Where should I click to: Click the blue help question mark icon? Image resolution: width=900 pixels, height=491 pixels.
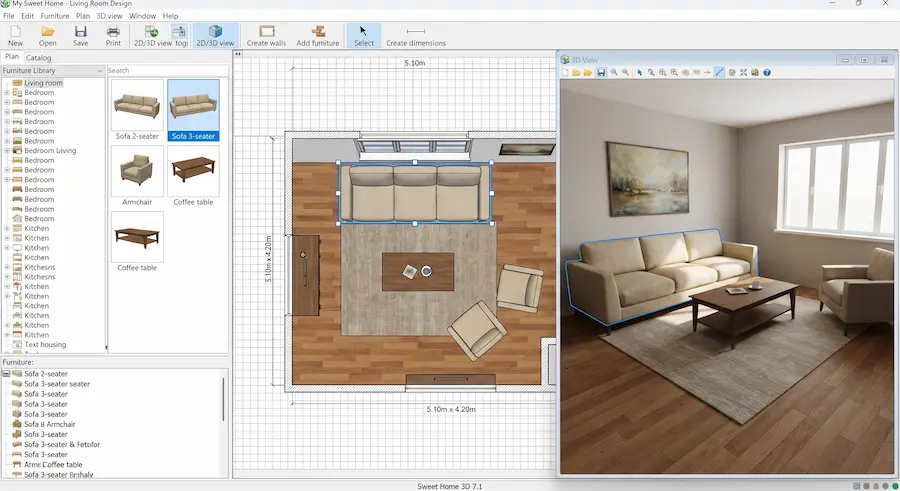click(x=766, y=73)
